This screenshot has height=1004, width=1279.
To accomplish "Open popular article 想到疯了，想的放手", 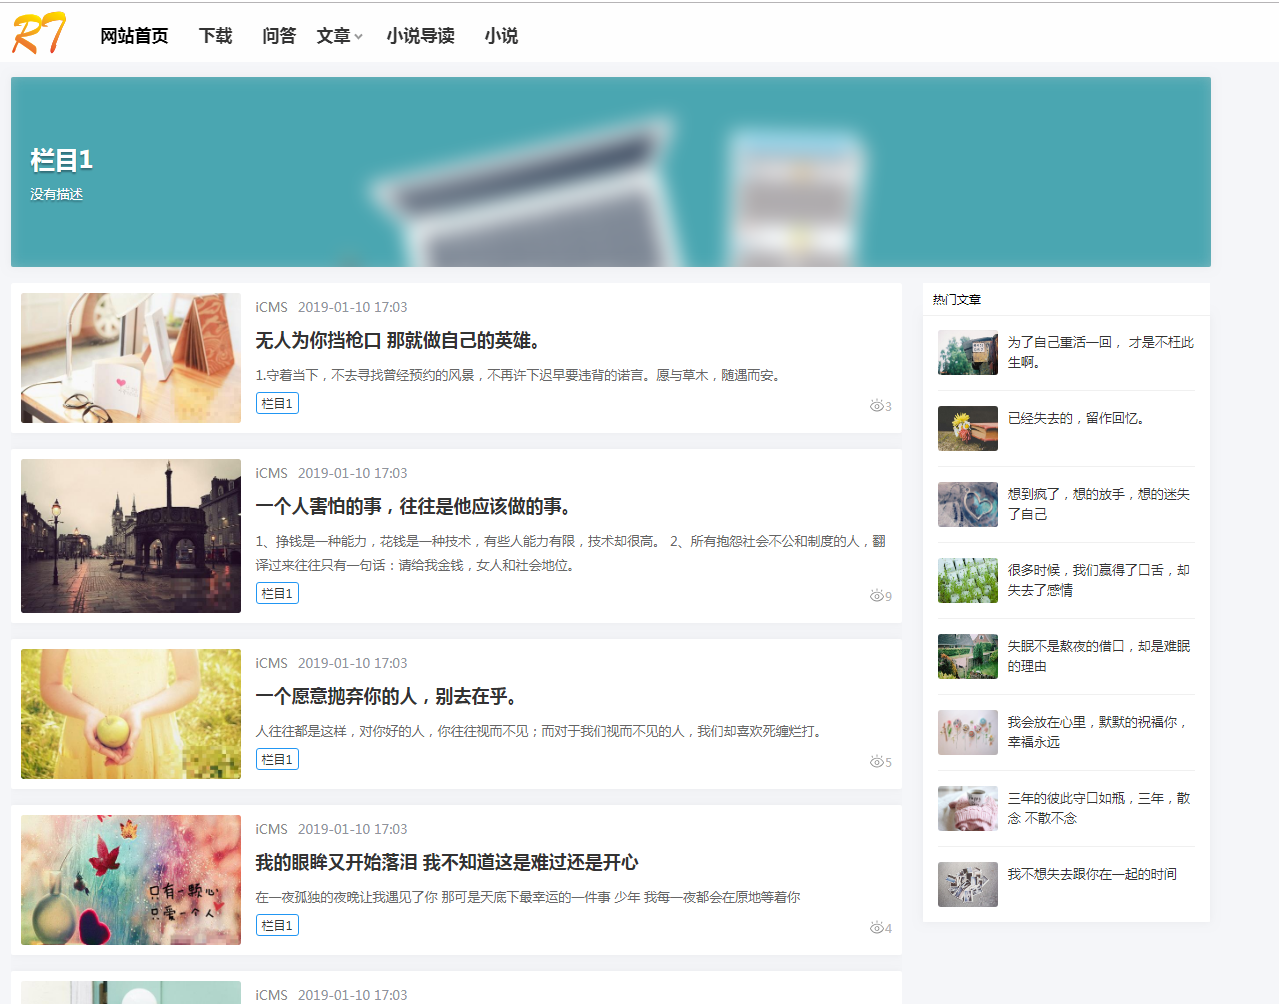I will click(x=1099, y=504).
